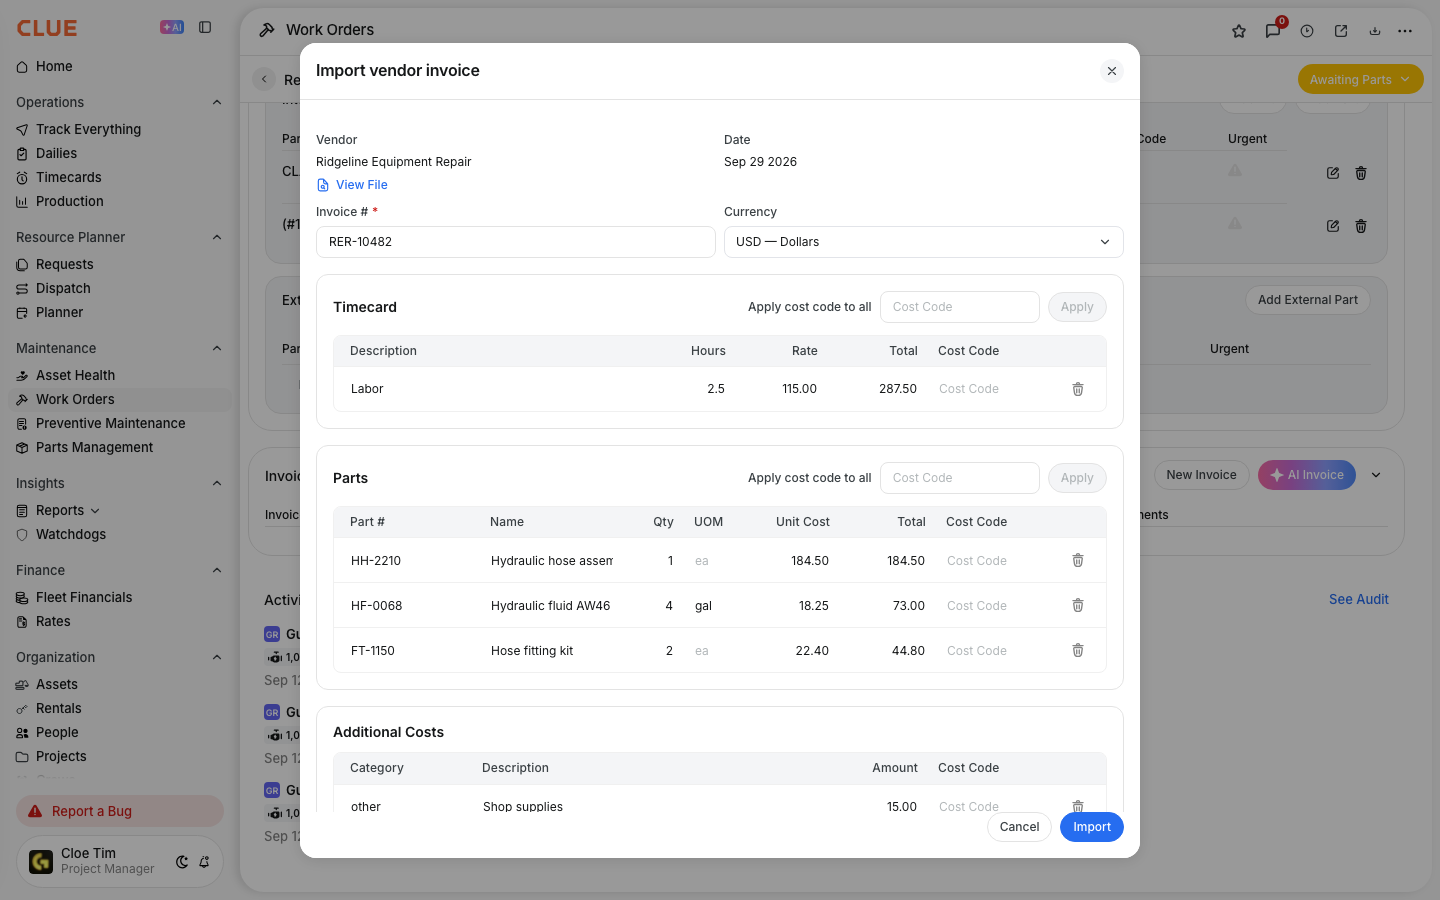The height and width of the screenshot is (900, 1440).
Task: Click Timecard apply-to-all Cost Code field
Action: [x=960, y=307]
